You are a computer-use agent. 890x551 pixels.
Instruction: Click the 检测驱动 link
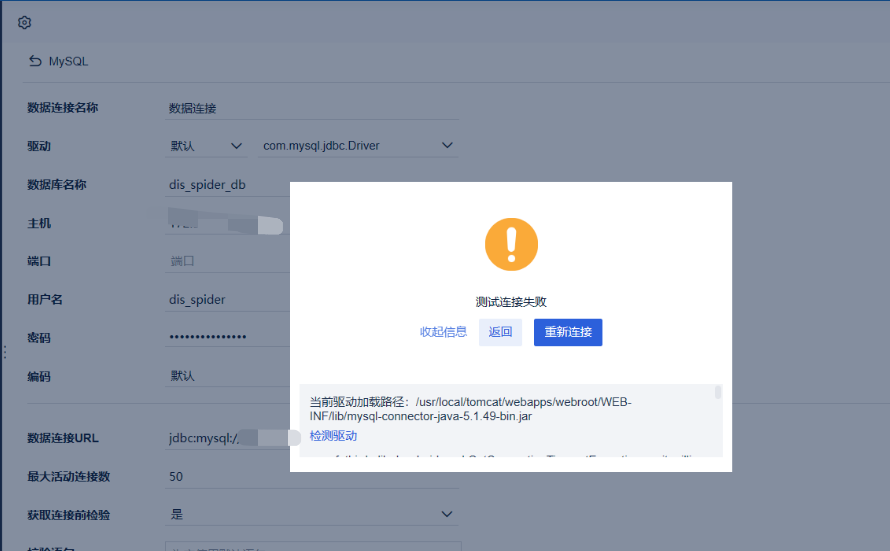(x=333, y=436)
